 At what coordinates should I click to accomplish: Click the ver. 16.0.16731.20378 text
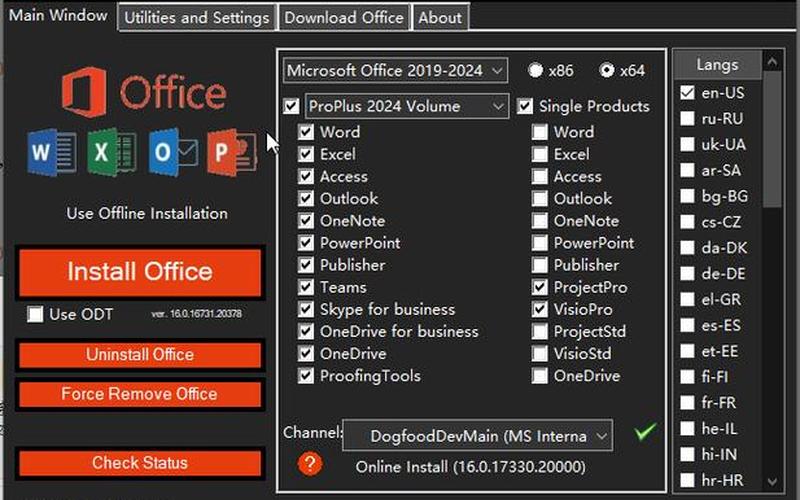click(x=196, y=314)
